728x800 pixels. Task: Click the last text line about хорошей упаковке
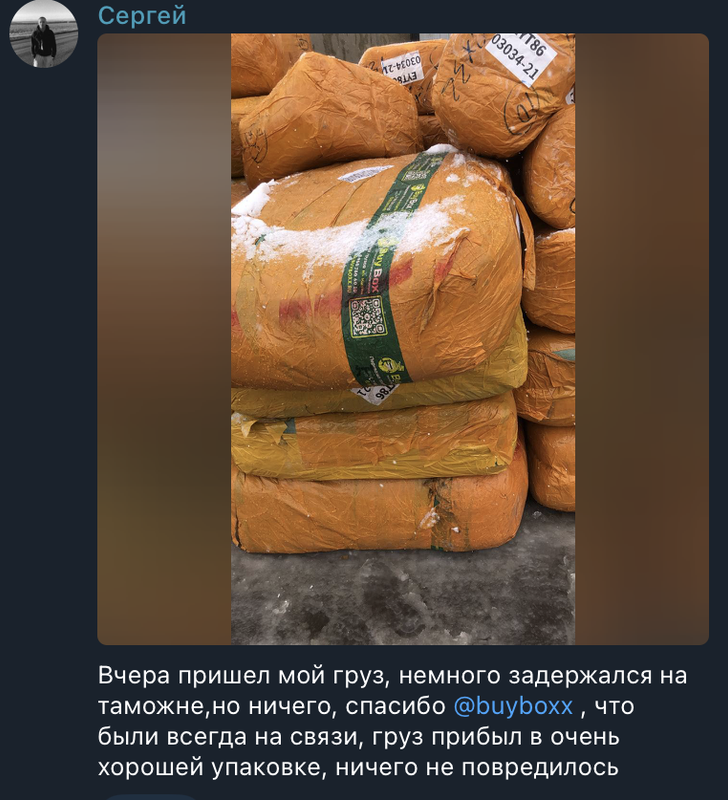[358, 767]
